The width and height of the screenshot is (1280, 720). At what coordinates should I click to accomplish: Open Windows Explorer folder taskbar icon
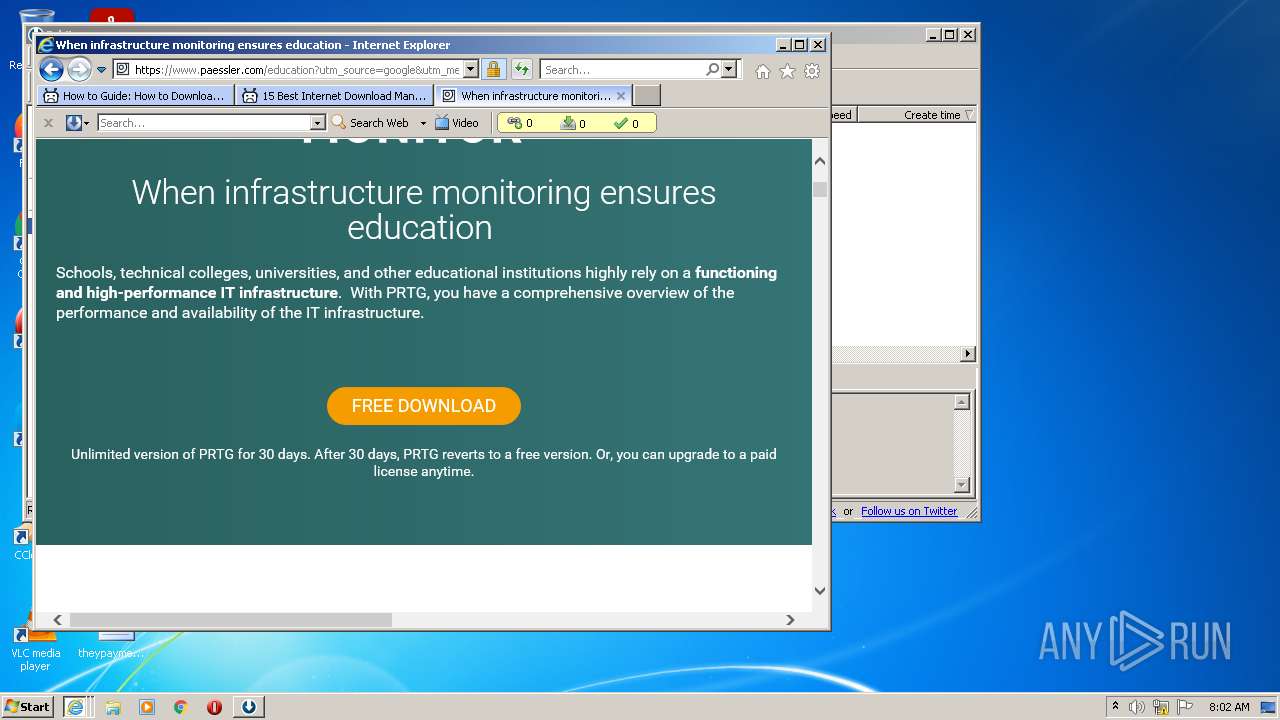click(113, 707)
